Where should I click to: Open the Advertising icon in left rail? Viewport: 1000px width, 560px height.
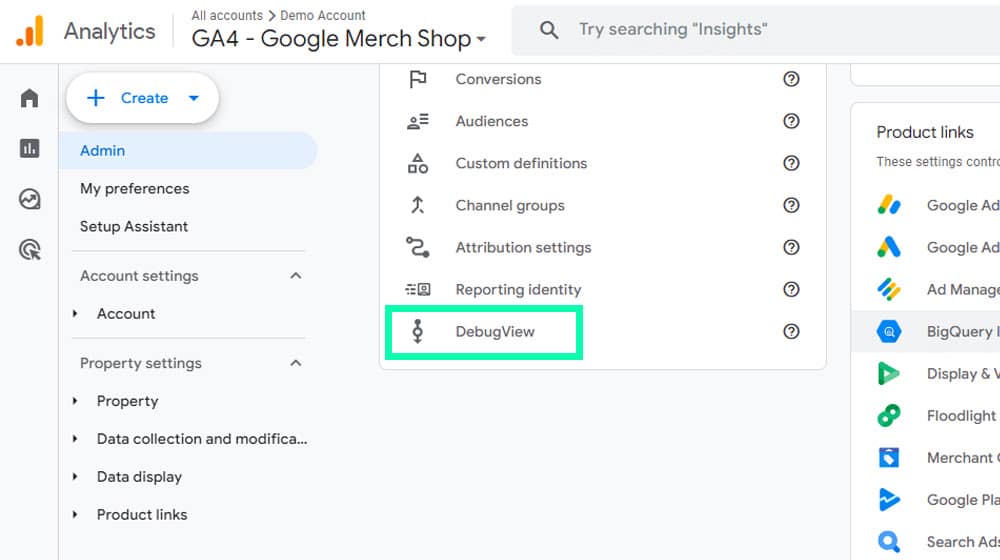pos(29,250)
